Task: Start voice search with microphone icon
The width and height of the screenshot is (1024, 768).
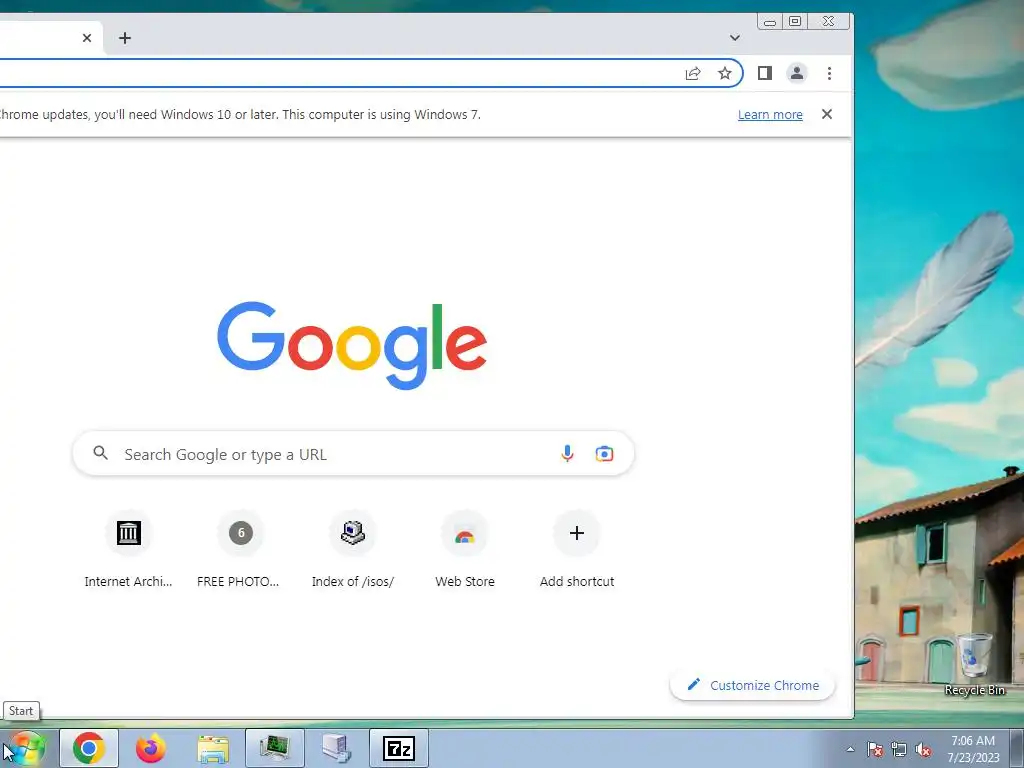Action: [568, 453]
